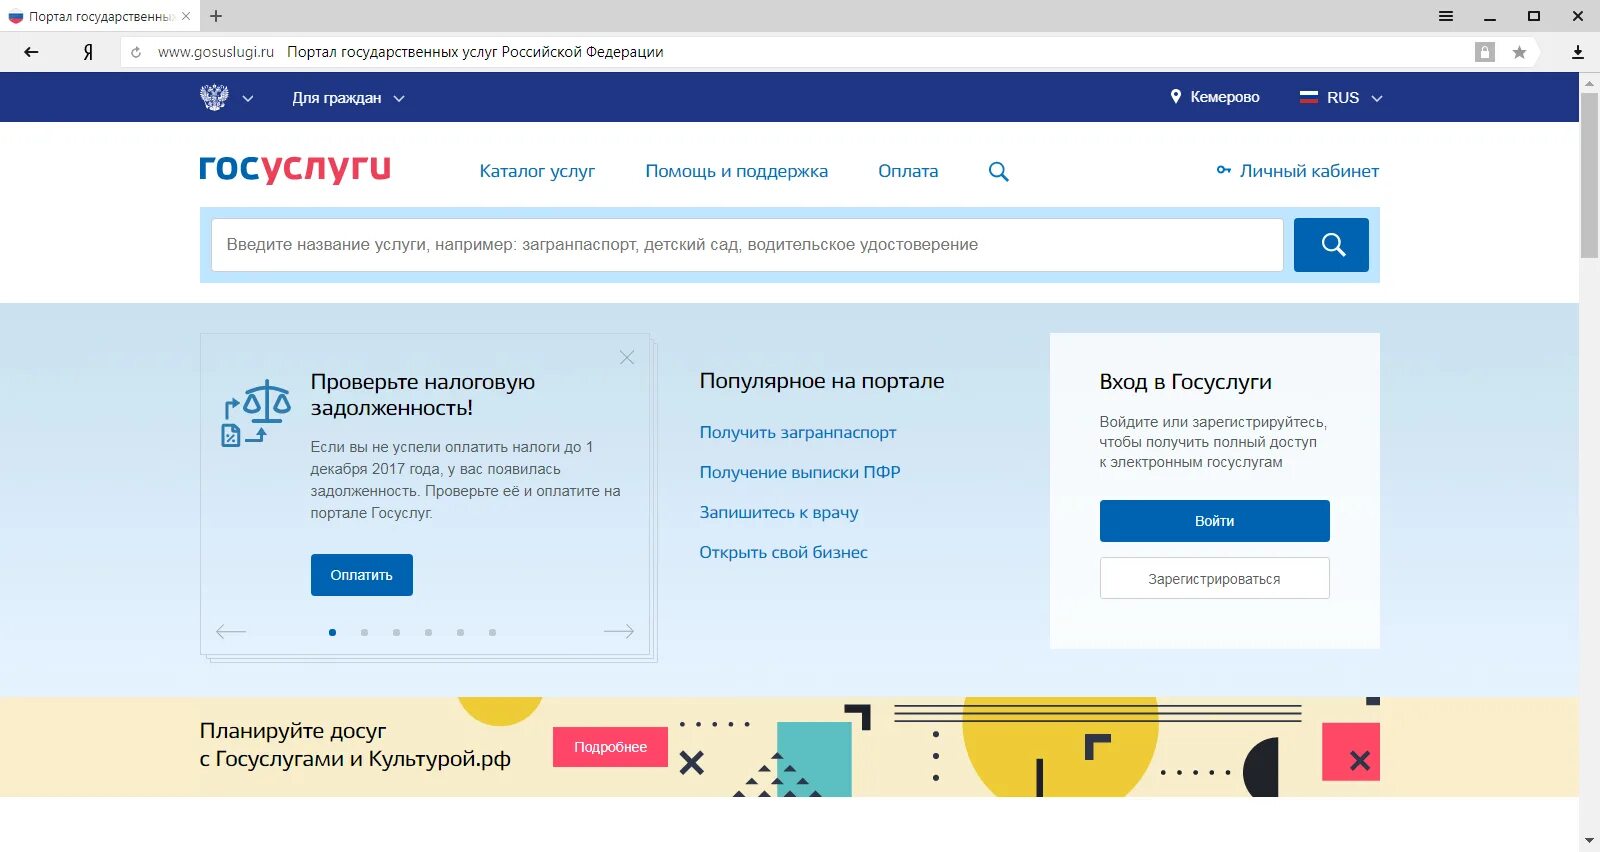
Task: Dismiss the tax debt banner card
Action: 627,357
